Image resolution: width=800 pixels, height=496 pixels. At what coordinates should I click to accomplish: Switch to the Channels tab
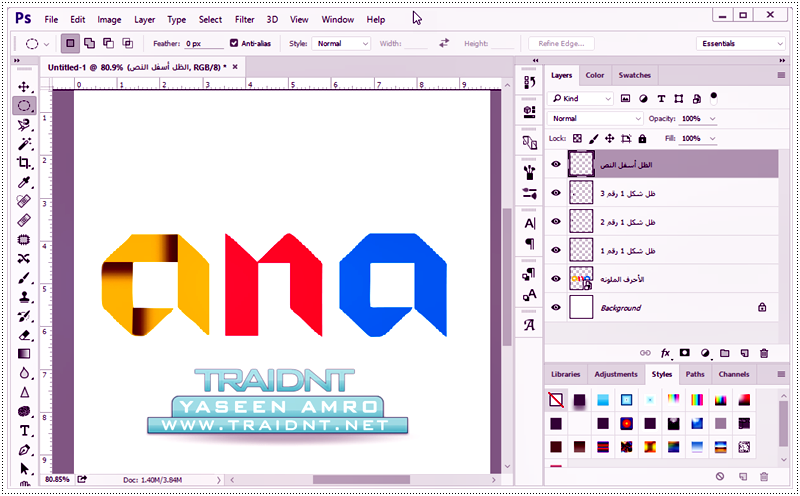(x=734, y=374)
